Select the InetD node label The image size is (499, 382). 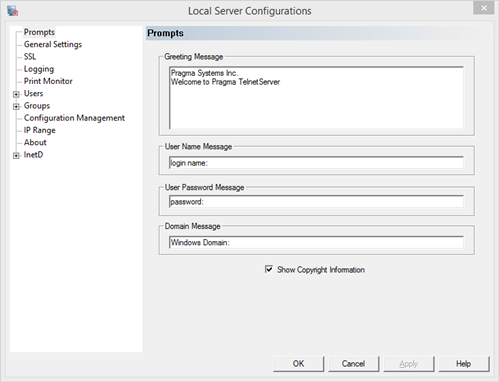pos(33,155)
